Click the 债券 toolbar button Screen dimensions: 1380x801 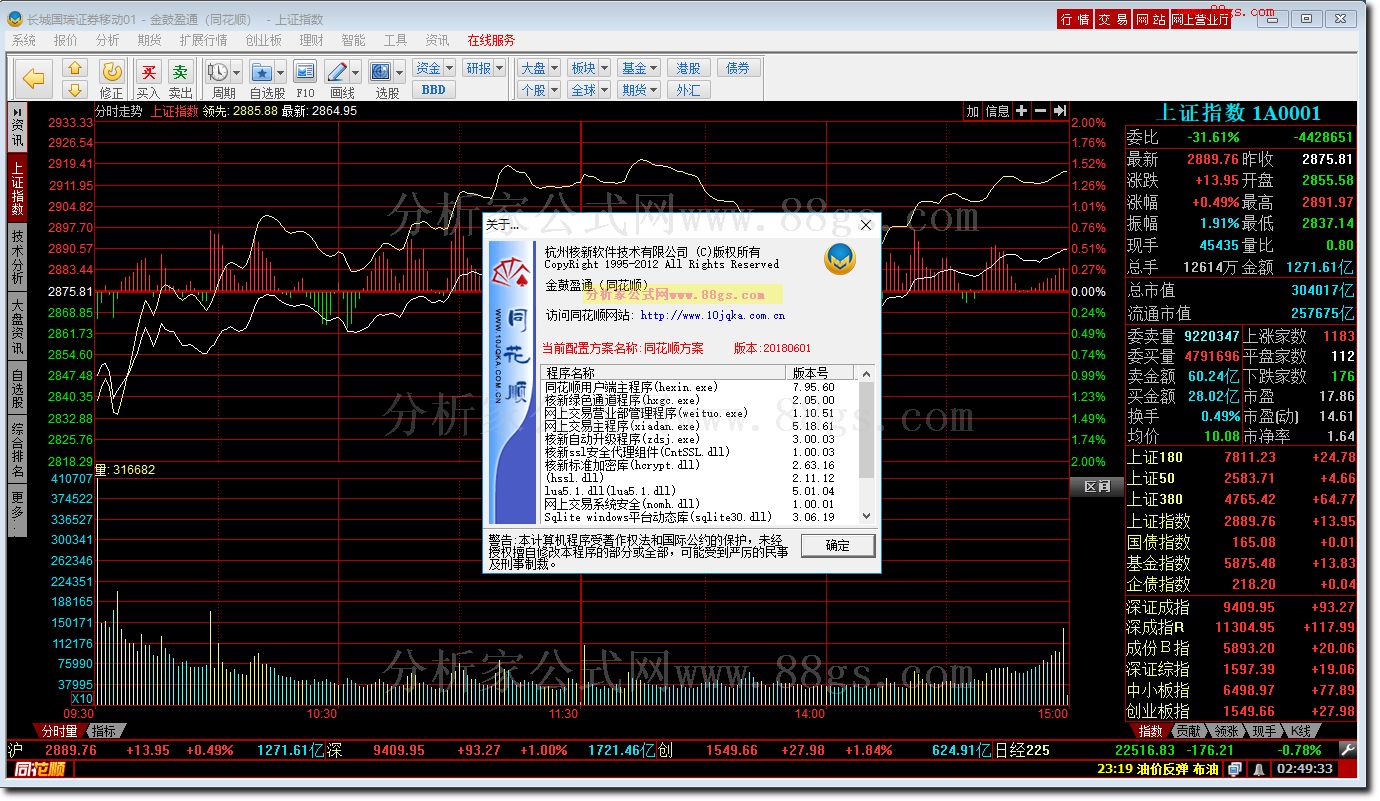(738, 68)
